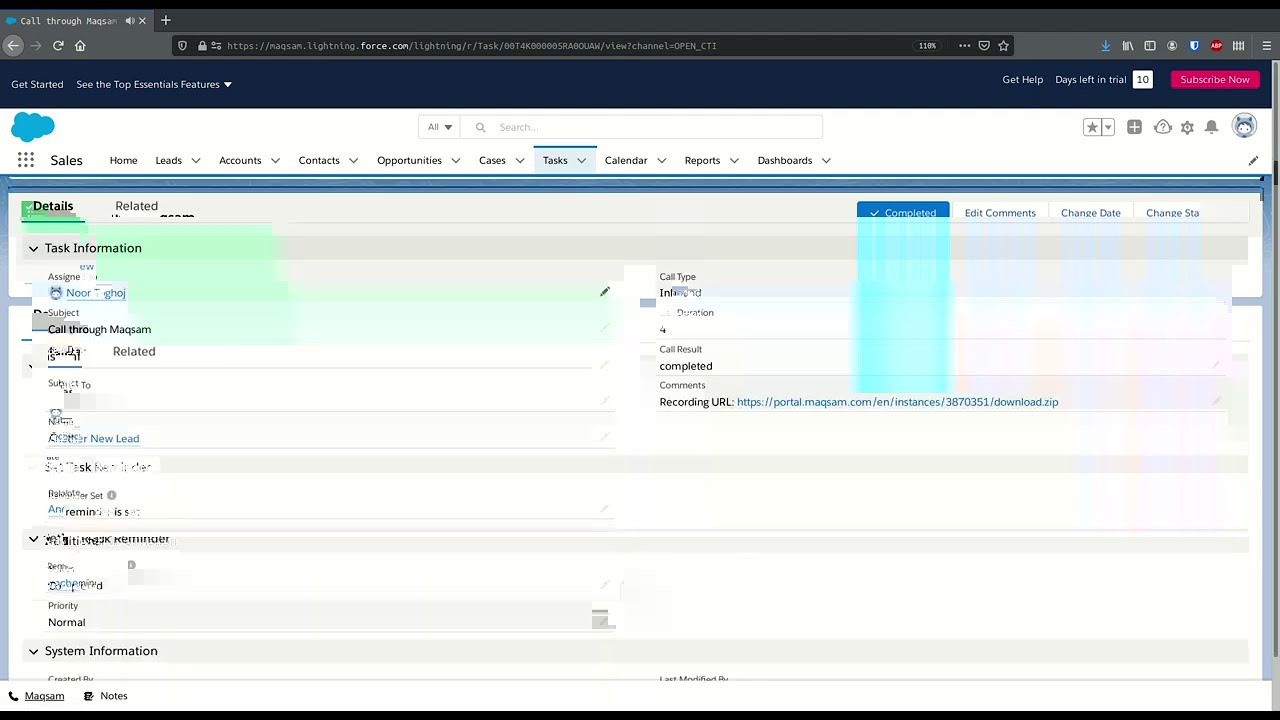
Task: Click Edit Comments button
Action: (1000, 213)
